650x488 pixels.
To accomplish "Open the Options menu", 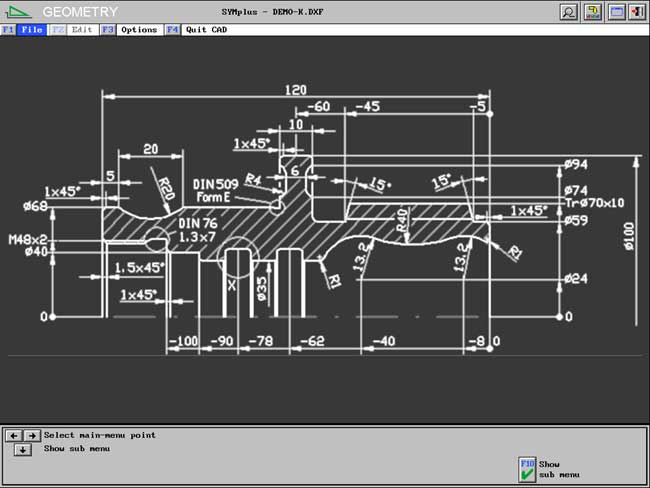I will (x=139, y=30).
